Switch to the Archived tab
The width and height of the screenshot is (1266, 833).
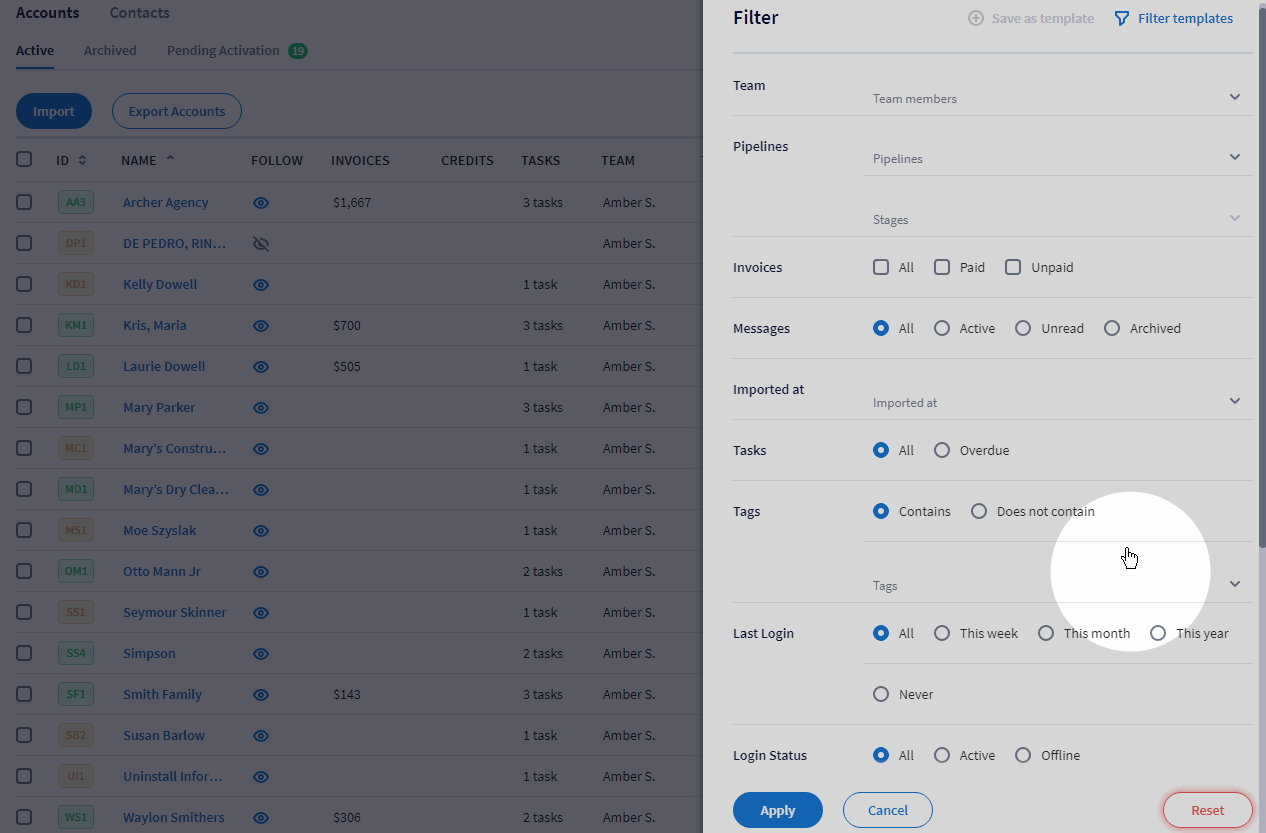click(x=110, y=50)
